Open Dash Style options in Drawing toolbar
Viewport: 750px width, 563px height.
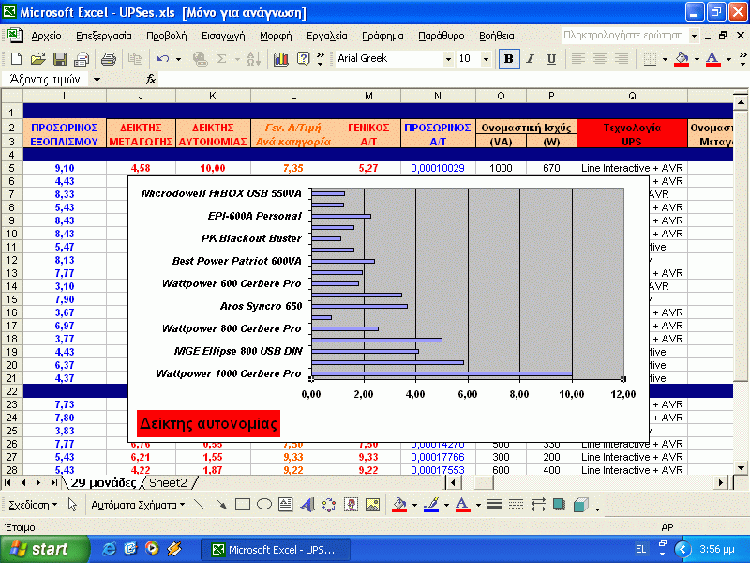tap(516, 505)
